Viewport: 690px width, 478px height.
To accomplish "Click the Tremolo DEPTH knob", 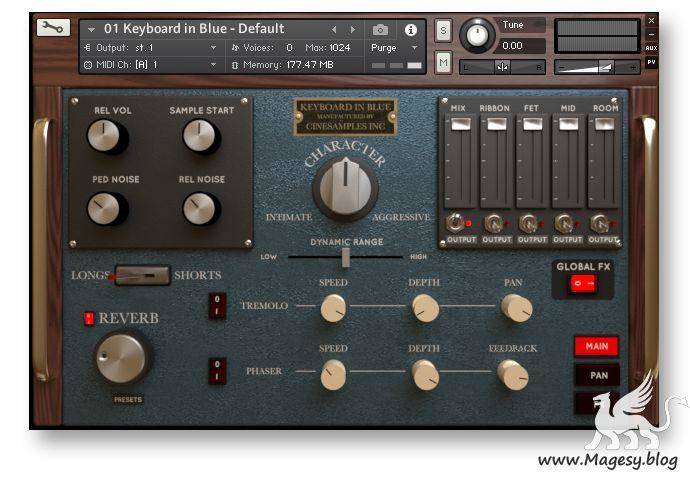I will click(426, 308).
